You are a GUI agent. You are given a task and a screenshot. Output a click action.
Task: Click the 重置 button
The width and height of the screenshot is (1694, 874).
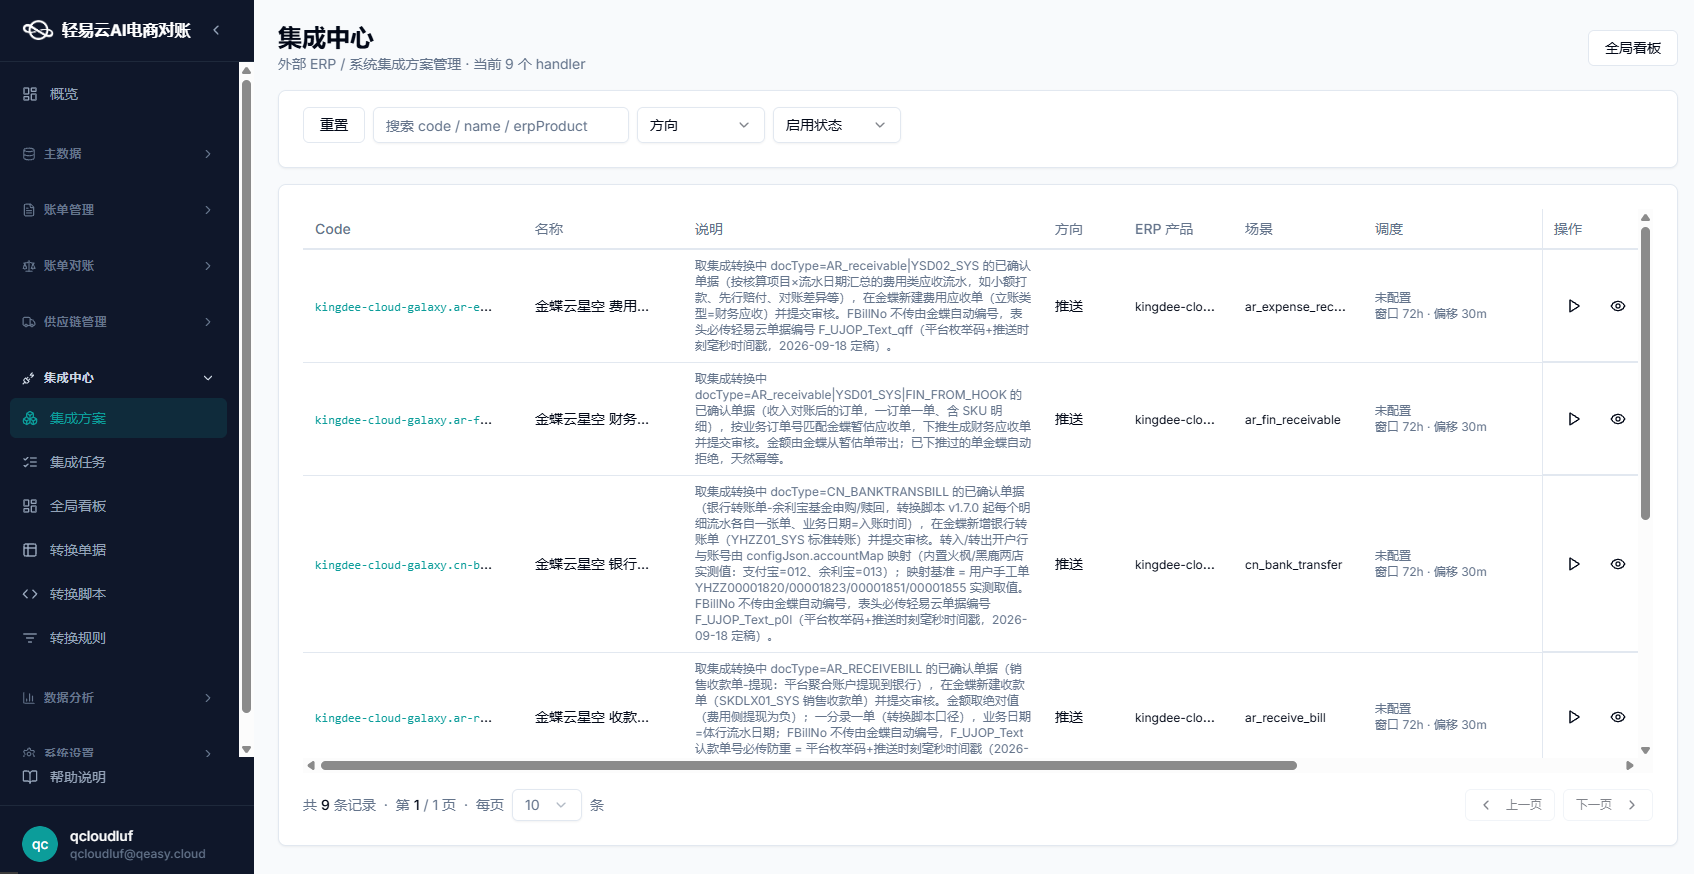pyautogui.click(x=334, y=125)
